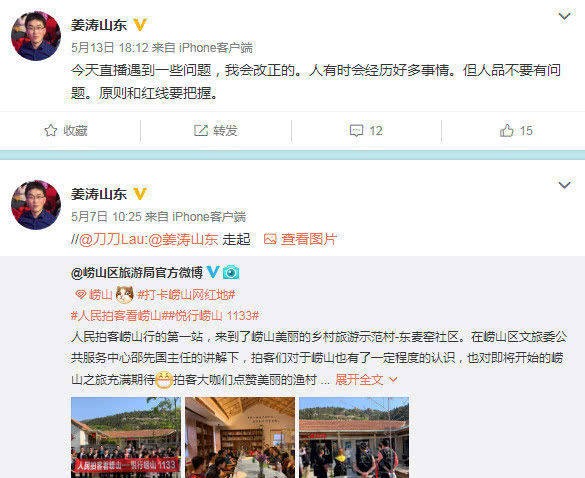Open hashtag #打卡崂山网红地#
The width and height of the screenshot is (585, 478).
[186, 295]
